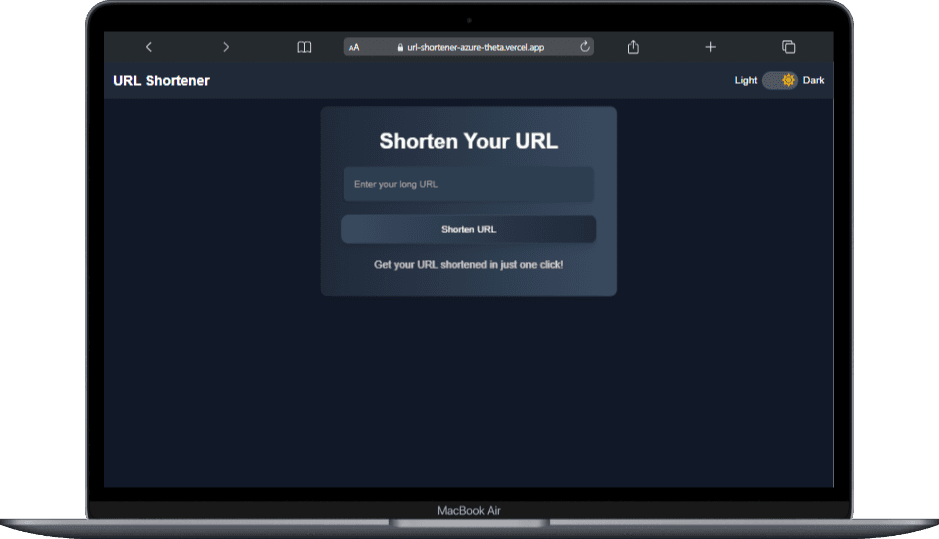The height and width of the screenshot is (539, 939).
Task: Show the tab overview icon
Action: tap(788, 47)
